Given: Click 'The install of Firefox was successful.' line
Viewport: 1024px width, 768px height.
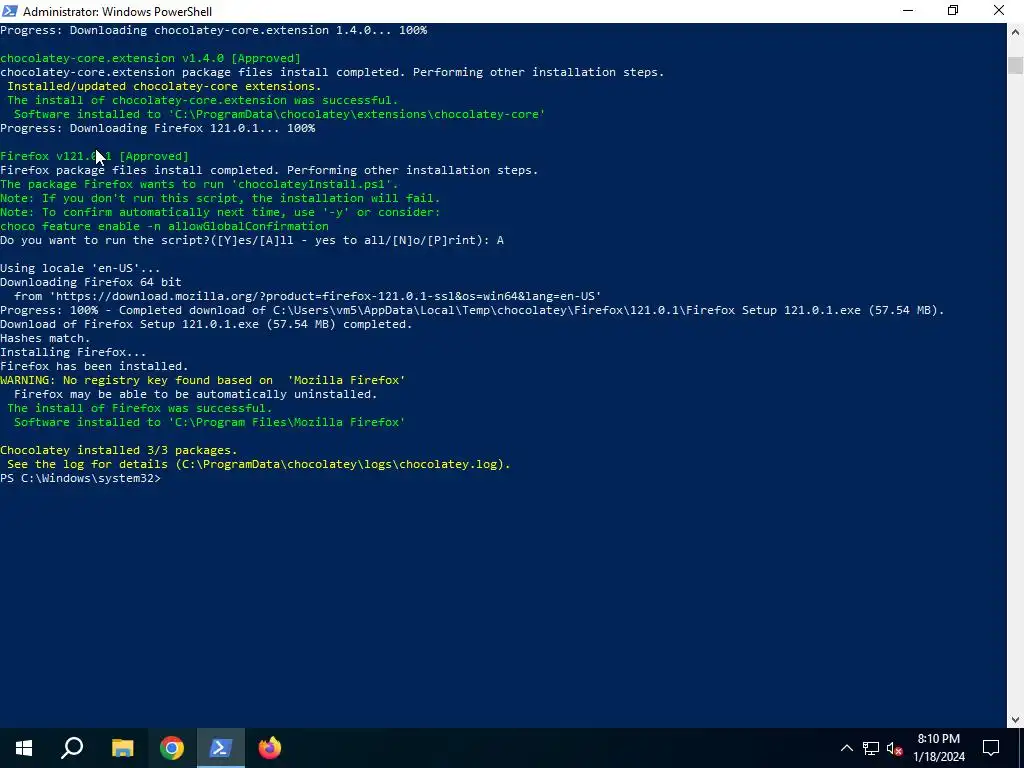Looking at the screenshot, I should click(140, 408).
